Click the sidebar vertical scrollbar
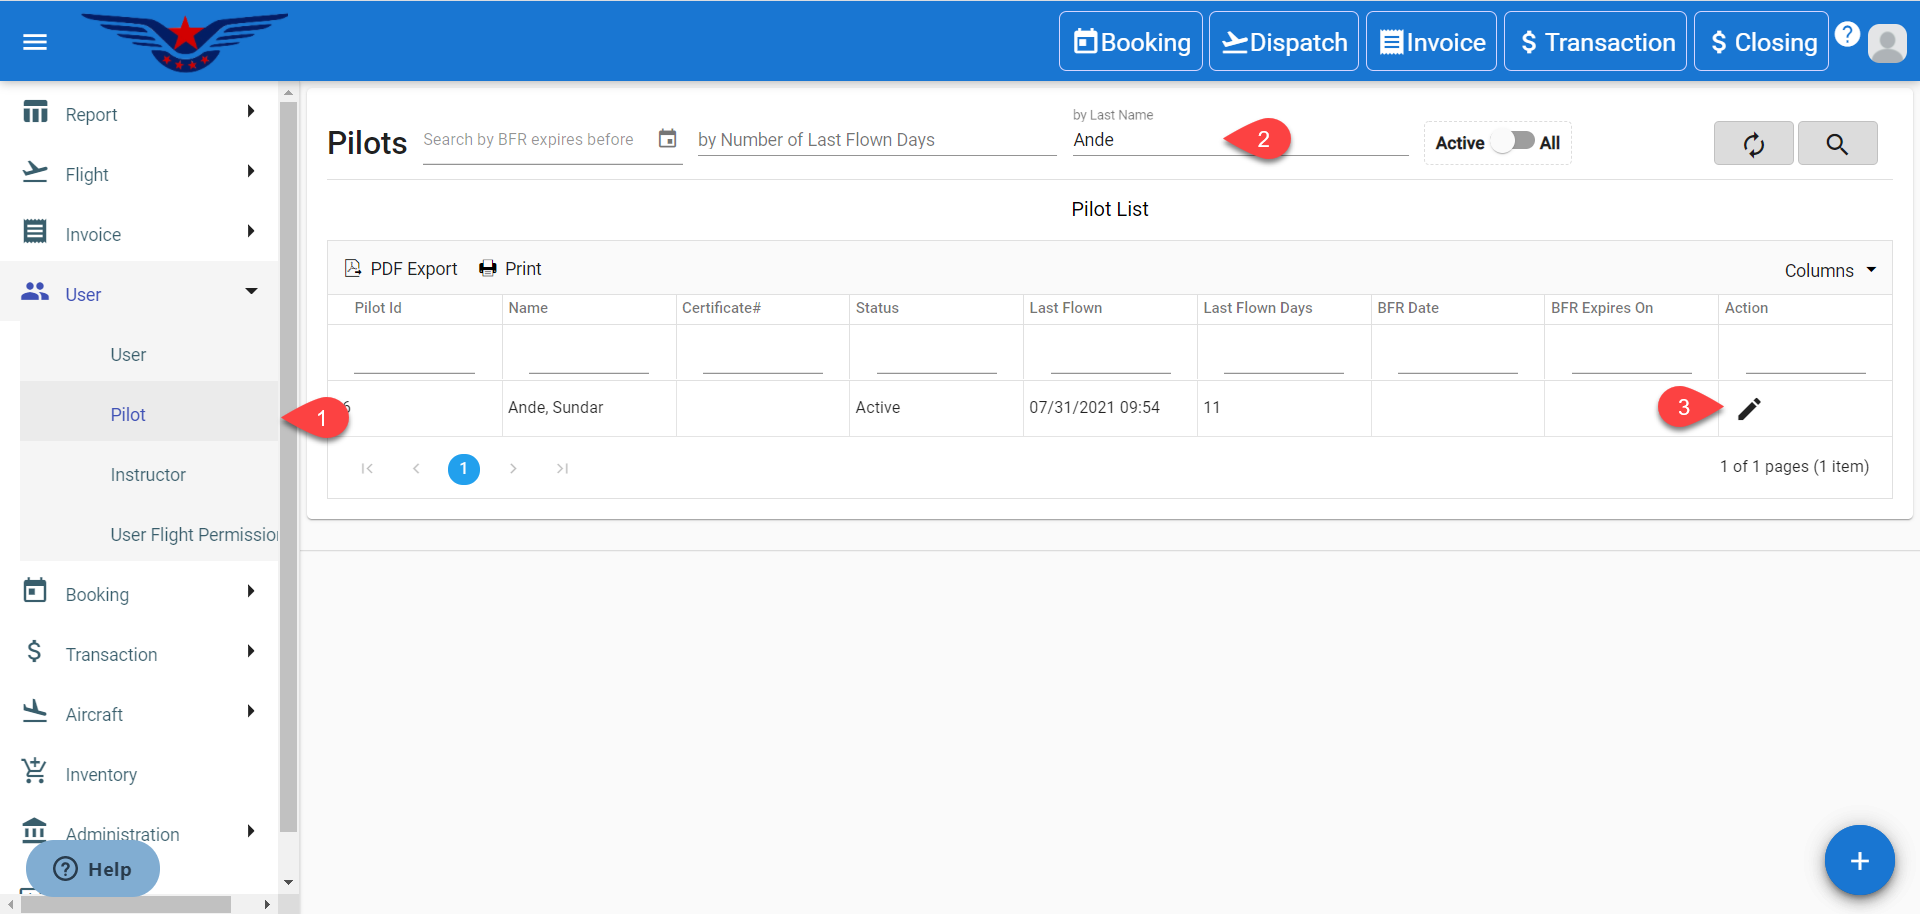Viewport: 1920px width, 914px height. click(x=288, y=460)
